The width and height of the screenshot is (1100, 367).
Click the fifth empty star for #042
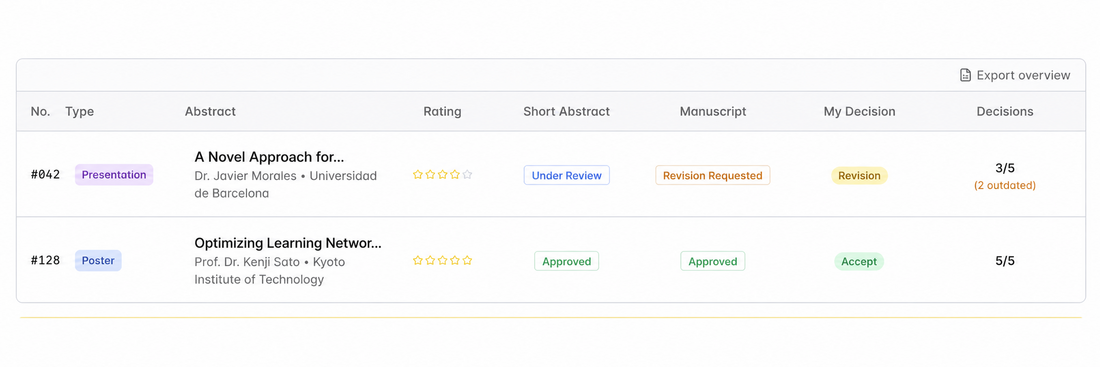(x=467, y=175)
